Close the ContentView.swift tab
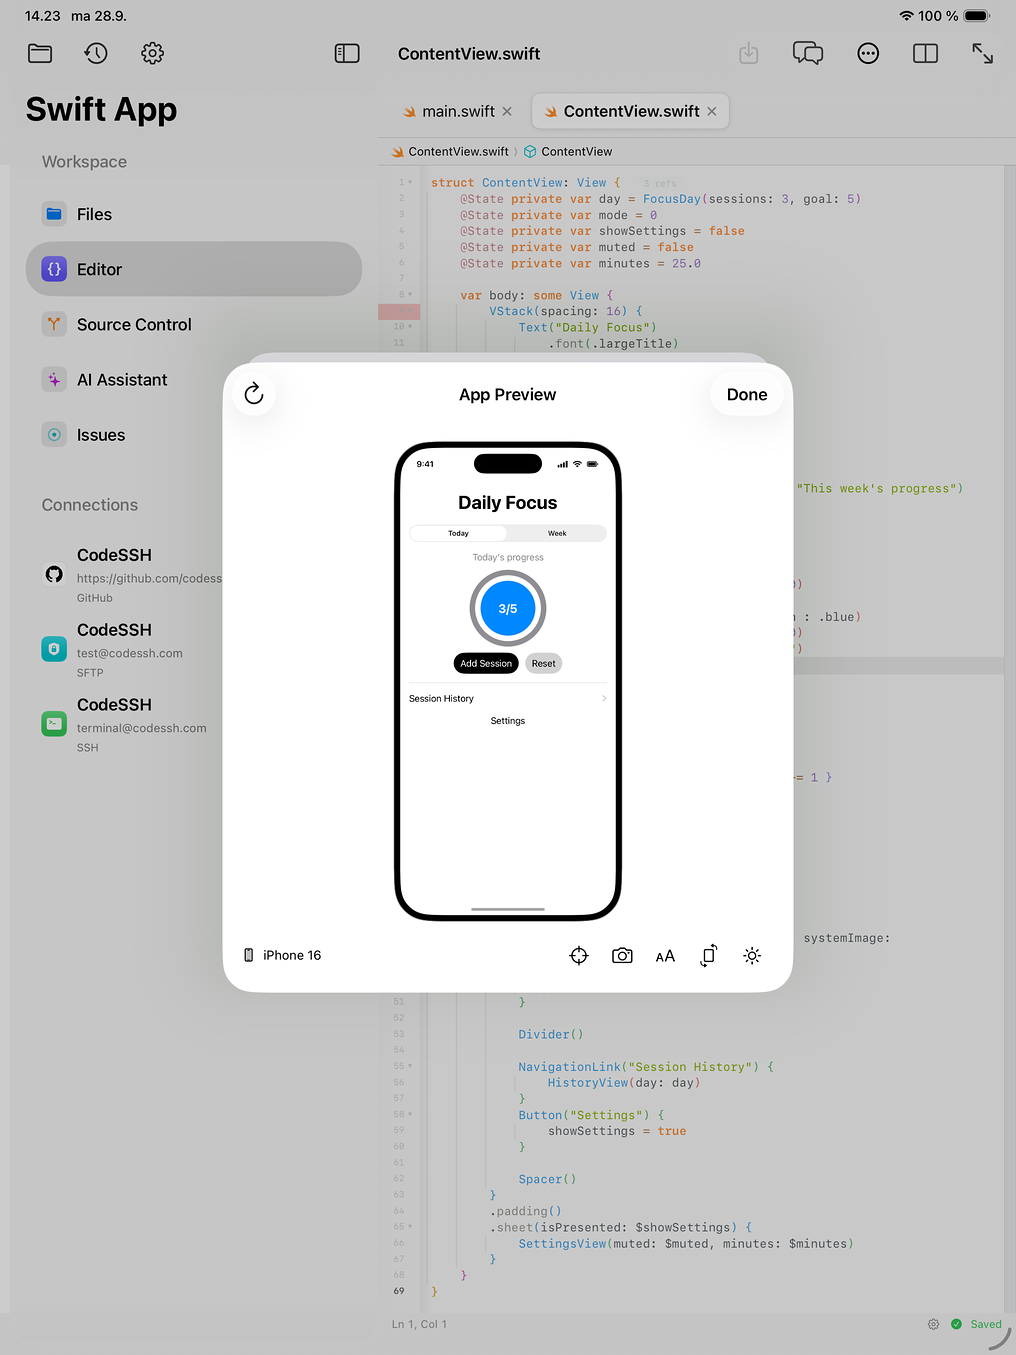 712,111
